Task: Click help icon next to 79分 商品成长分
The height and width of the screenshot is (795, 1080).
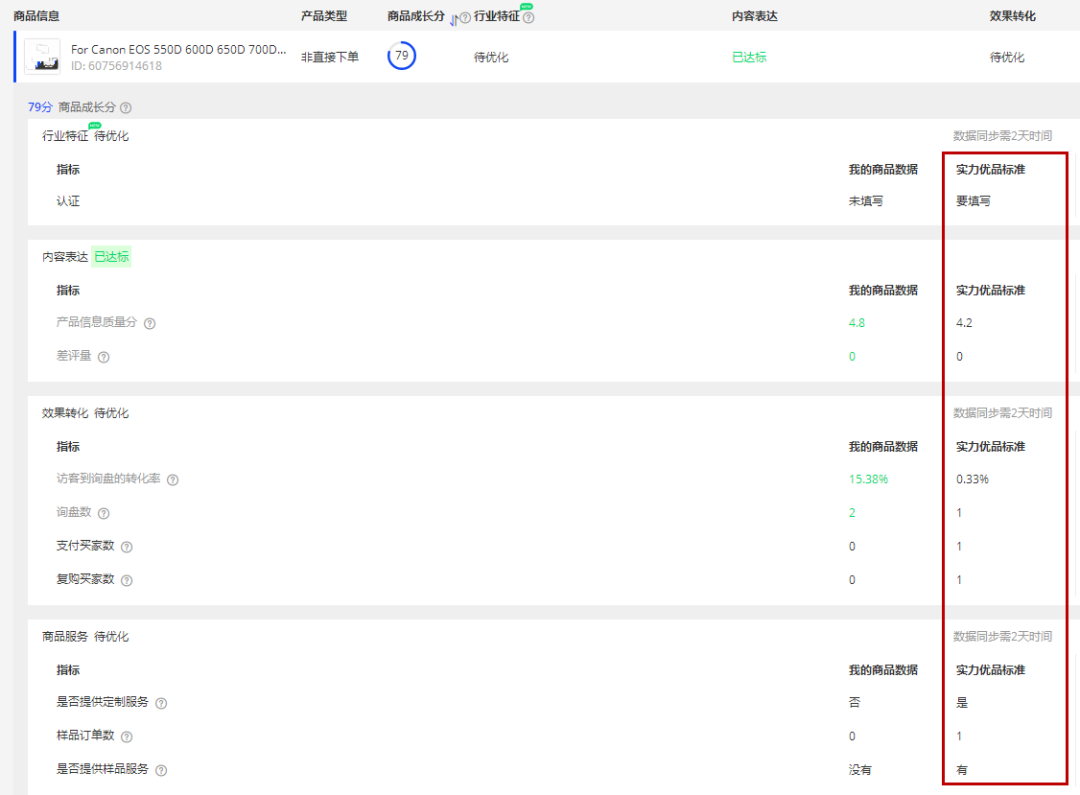Action: coord(125,107)
